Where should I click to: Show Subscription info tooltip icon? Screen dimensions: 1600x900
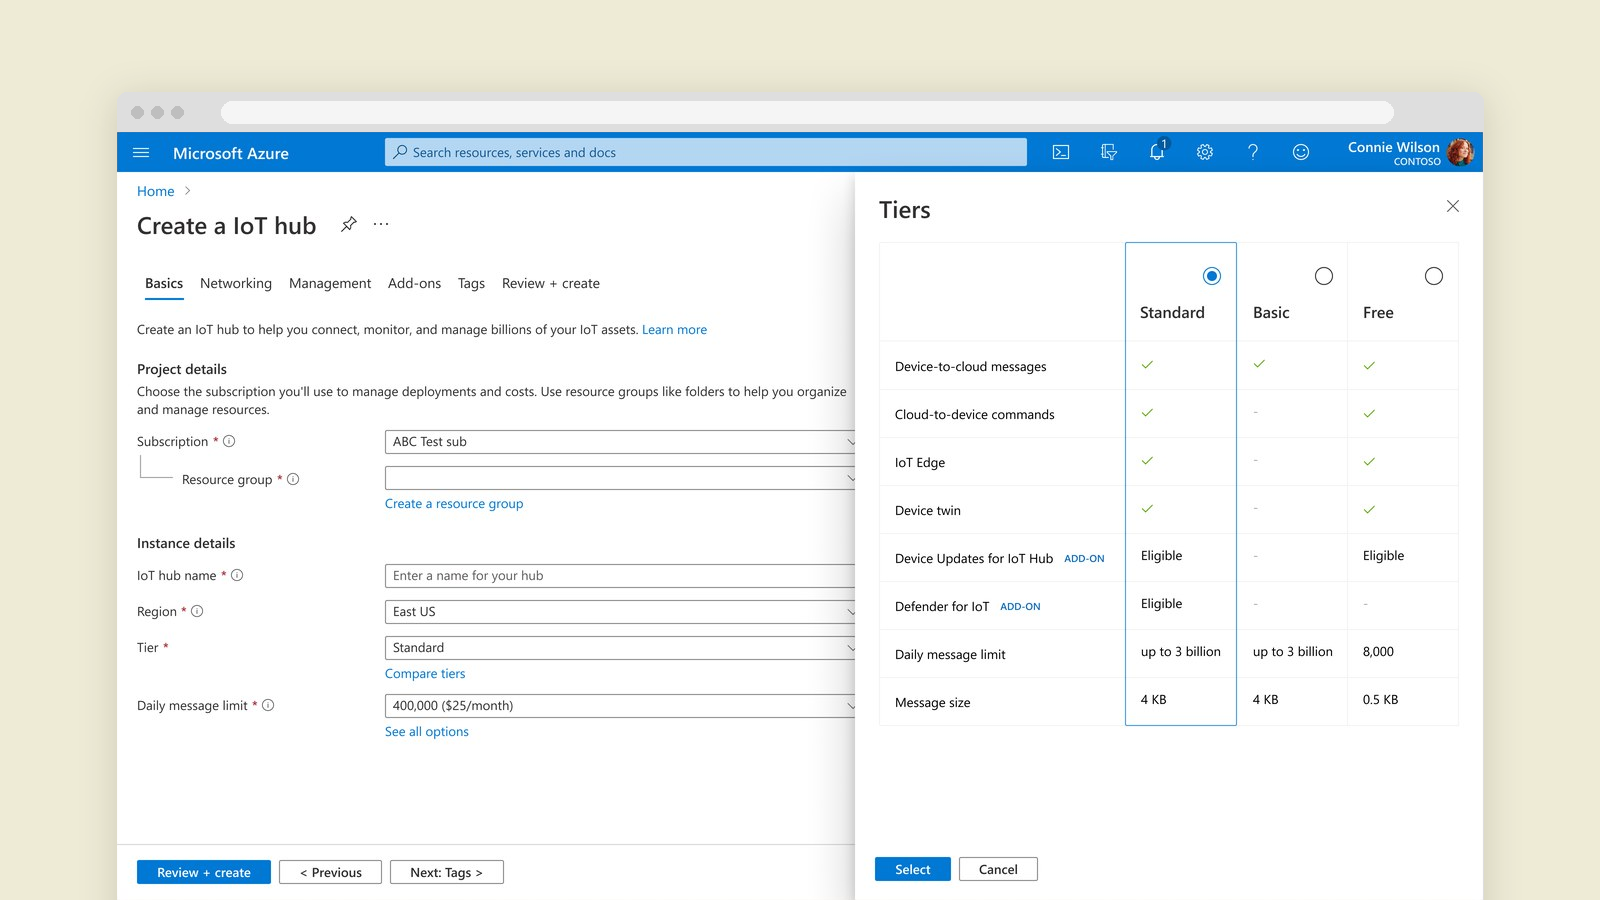[229, 441]
